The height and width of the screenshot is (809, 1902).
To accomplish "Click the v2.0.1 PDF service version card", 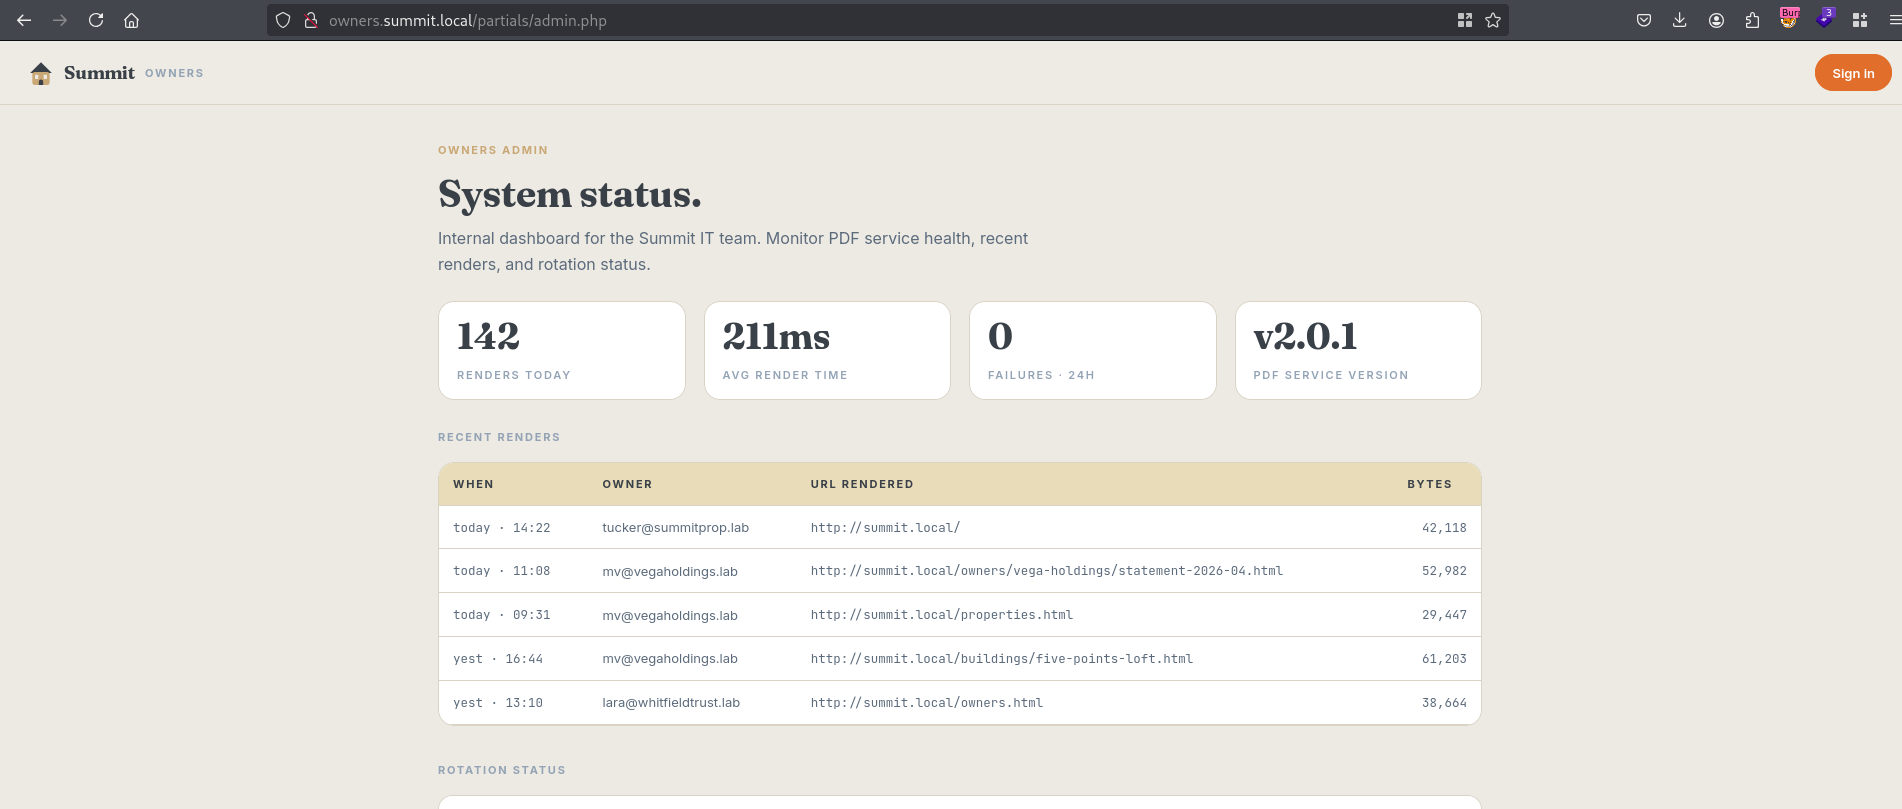I will [x=1358, y=351].
